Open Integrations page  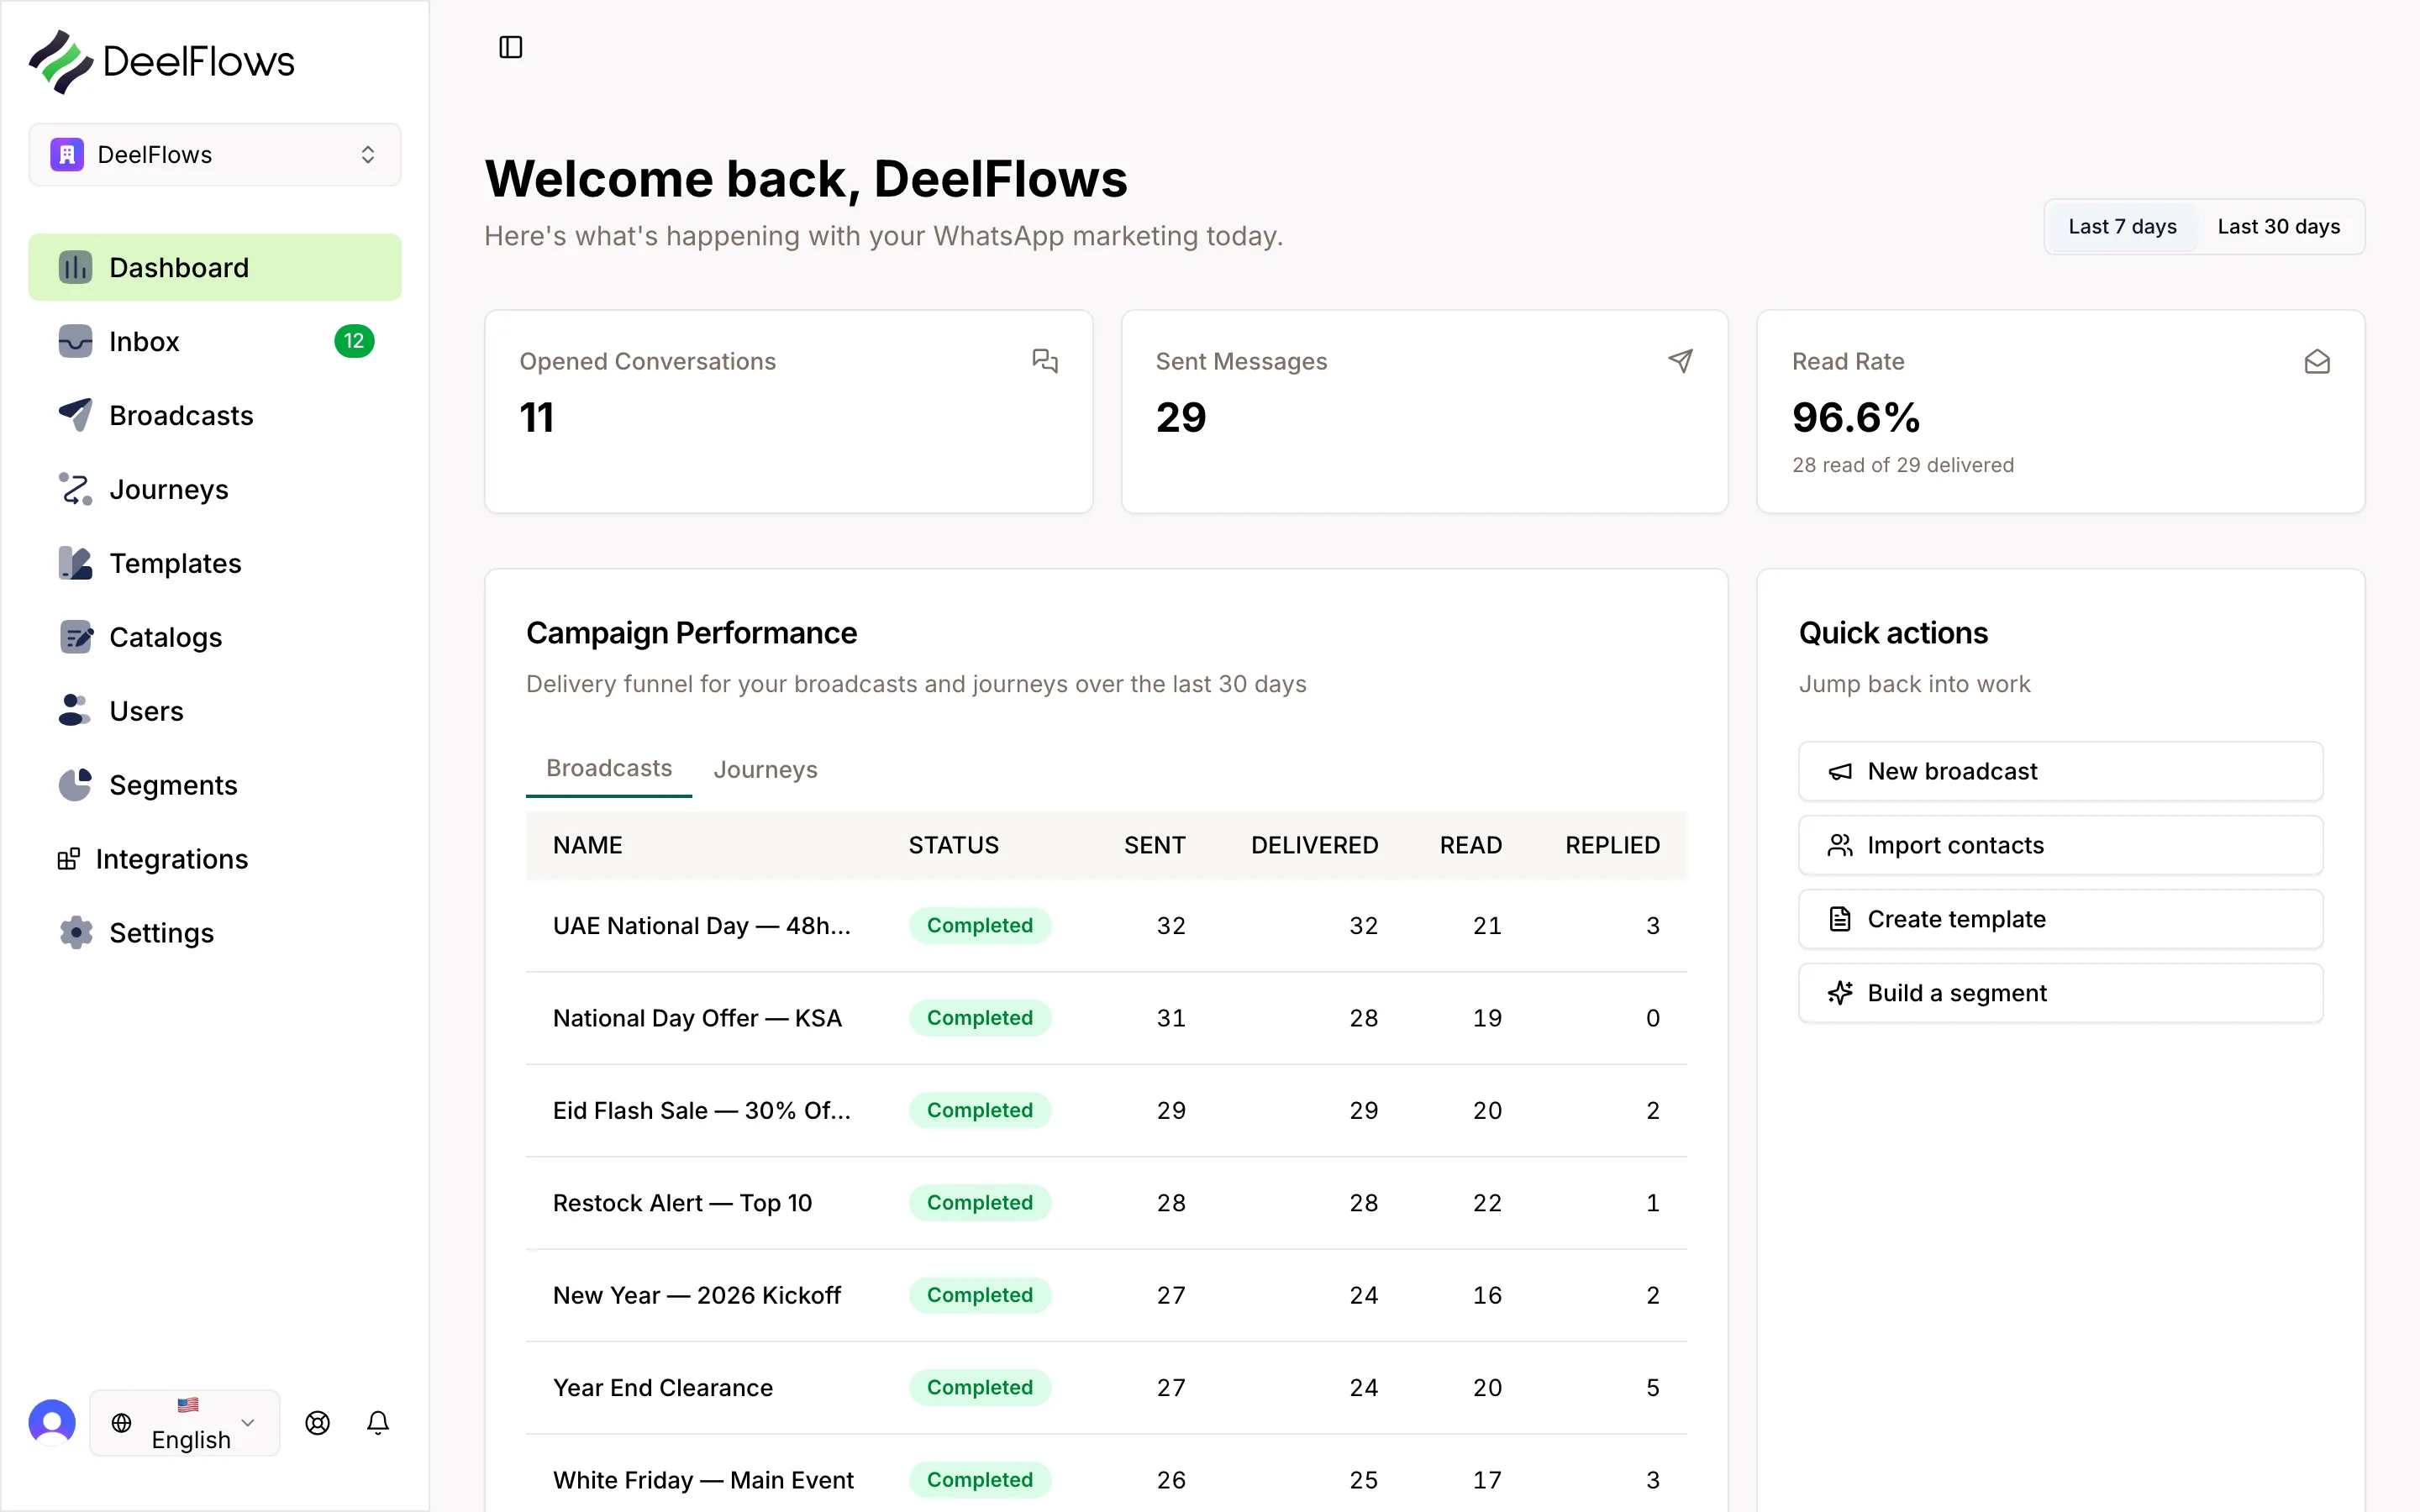point(215,859)
